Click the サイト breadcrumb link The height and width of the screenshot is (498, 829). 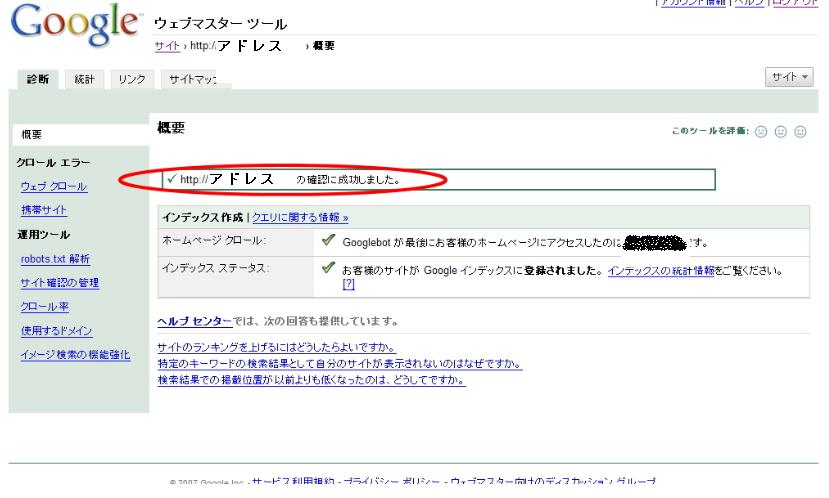[167, 46]
